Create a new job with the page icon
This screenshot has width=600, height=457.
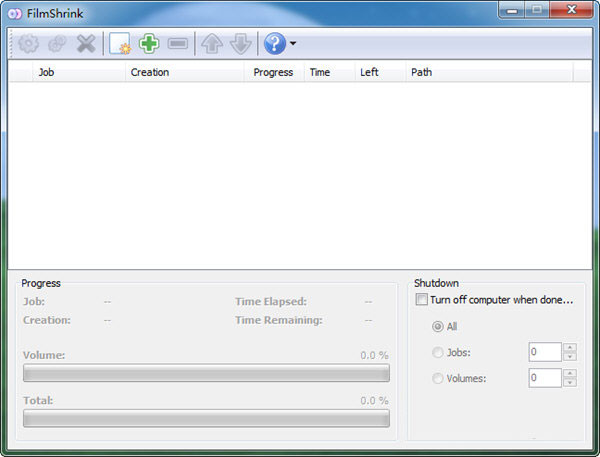coord(120,44)
